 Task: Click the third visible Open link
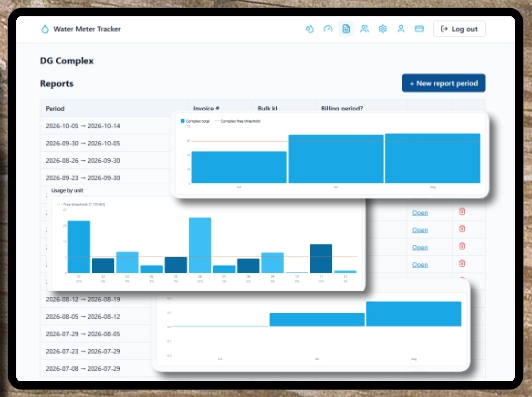click(x=420, y=247)
